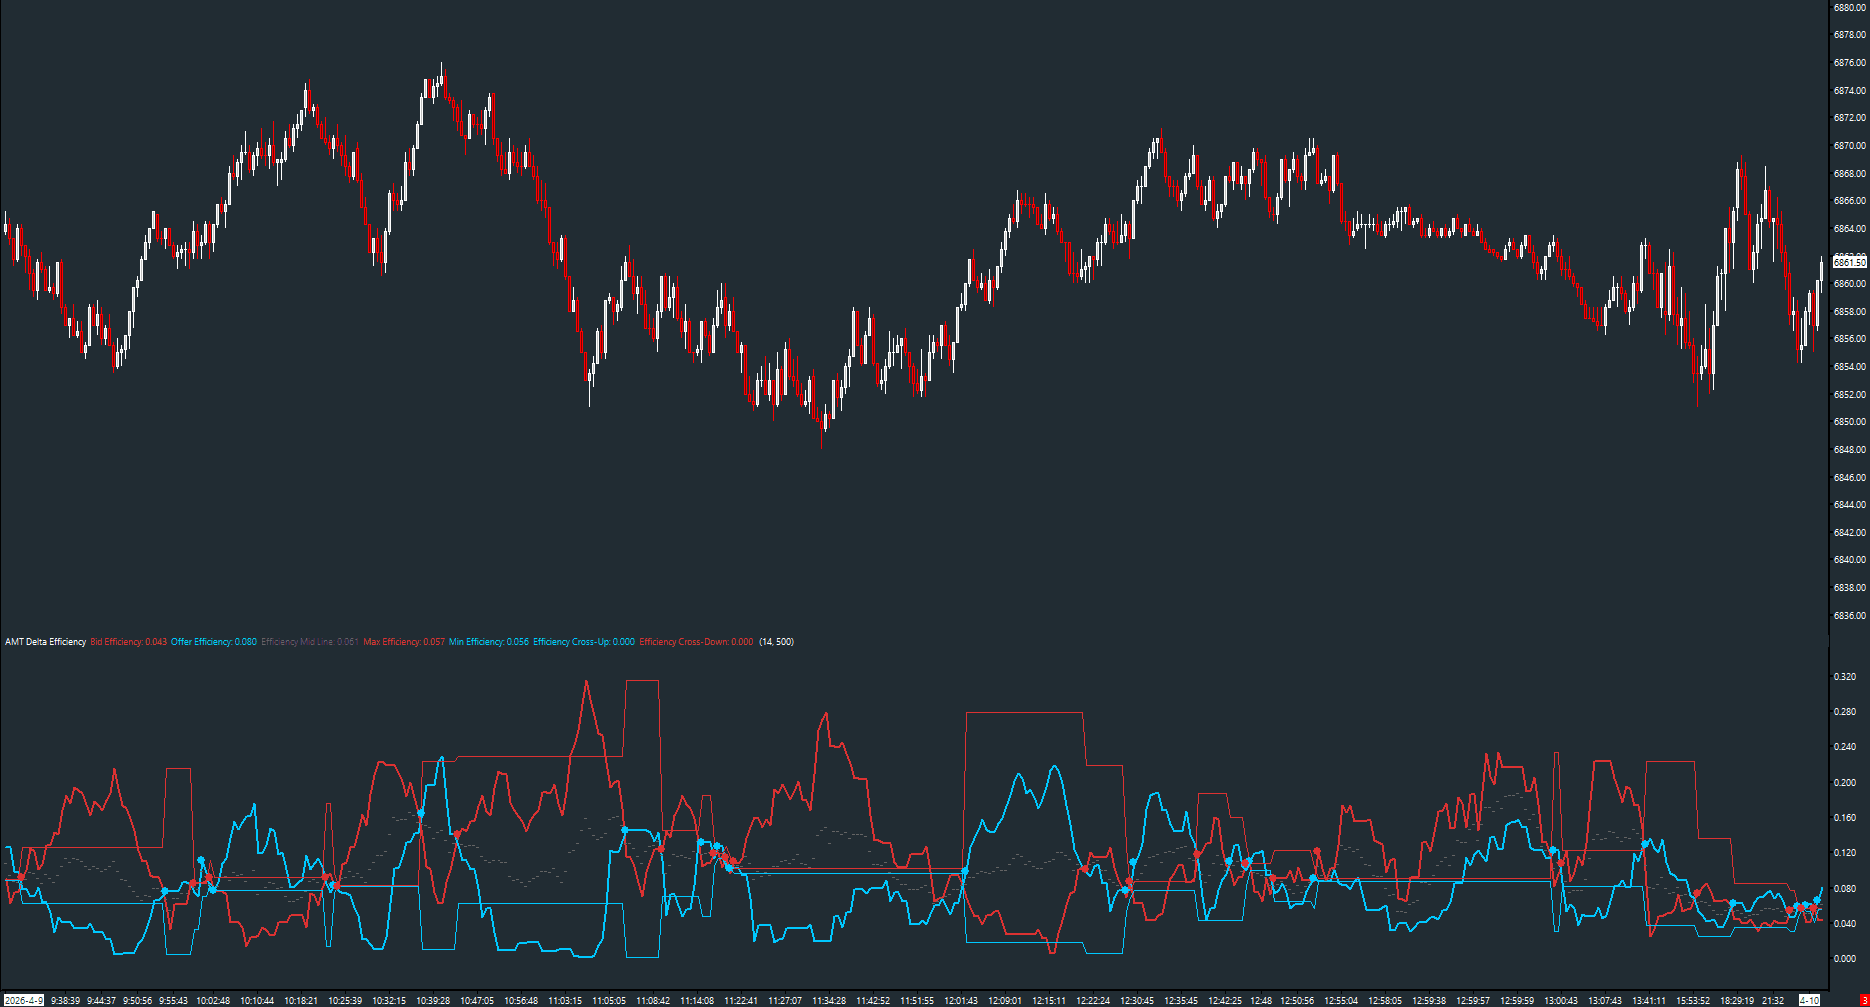Select the Efficiency Cross-Down label
Viewport: 1870px width, 1007px height.
[696, 642]
